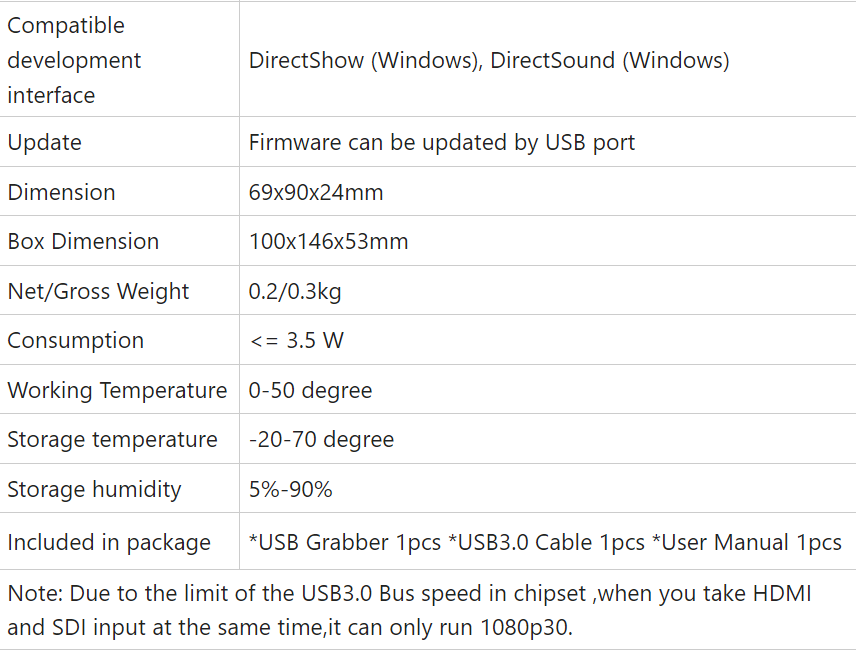Click the 'Consumption' row label
The width and height of the screenshot is (856, 652).
[76, 340]
